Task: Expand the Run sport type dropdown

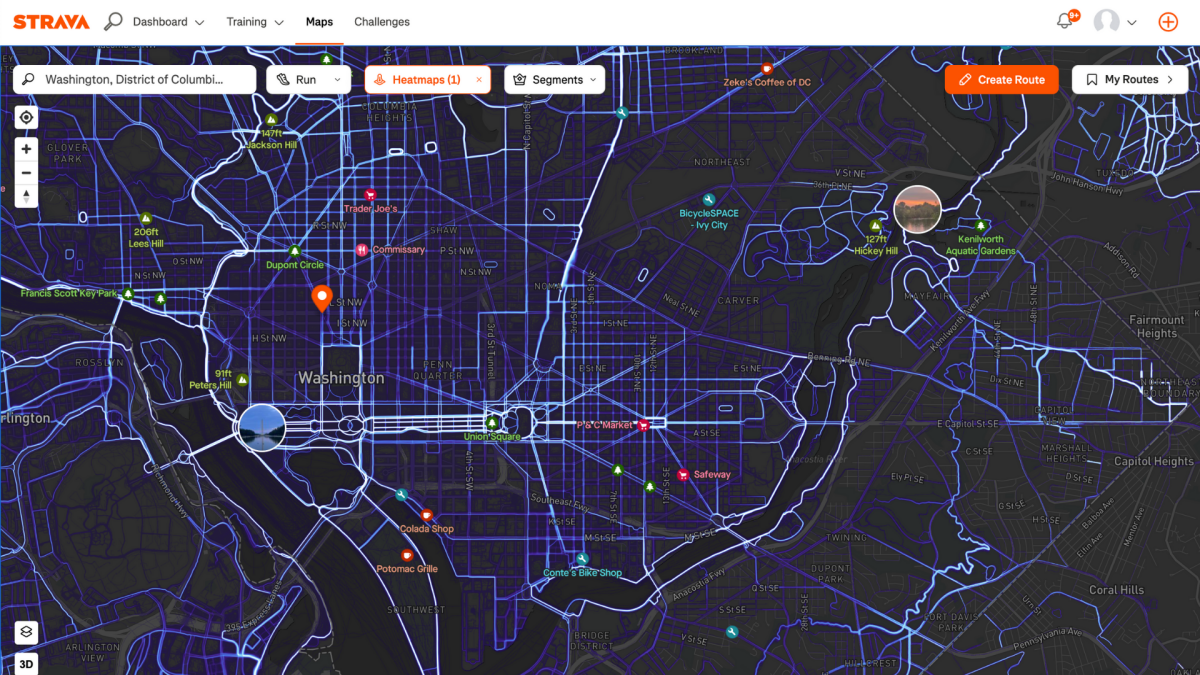Action: coord(308,80)
